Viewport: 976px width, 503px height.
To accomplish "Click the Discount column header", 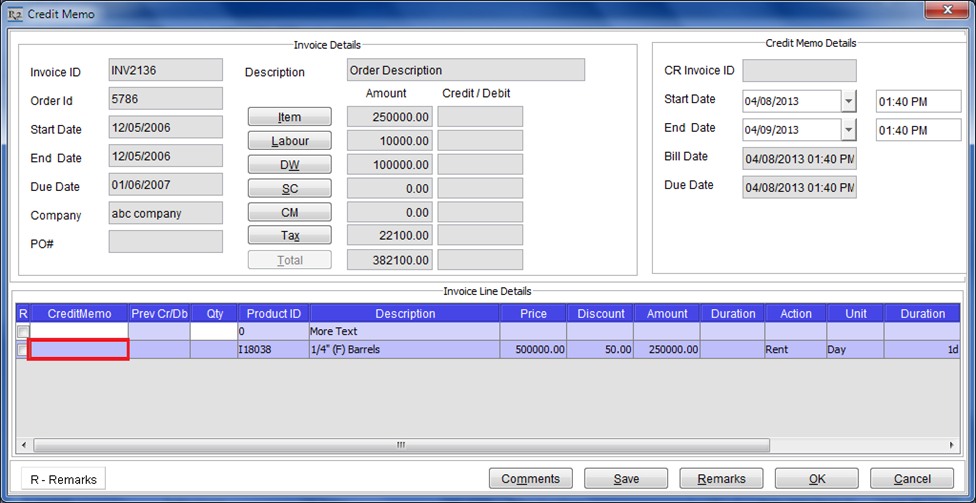I will click(600, 314).
